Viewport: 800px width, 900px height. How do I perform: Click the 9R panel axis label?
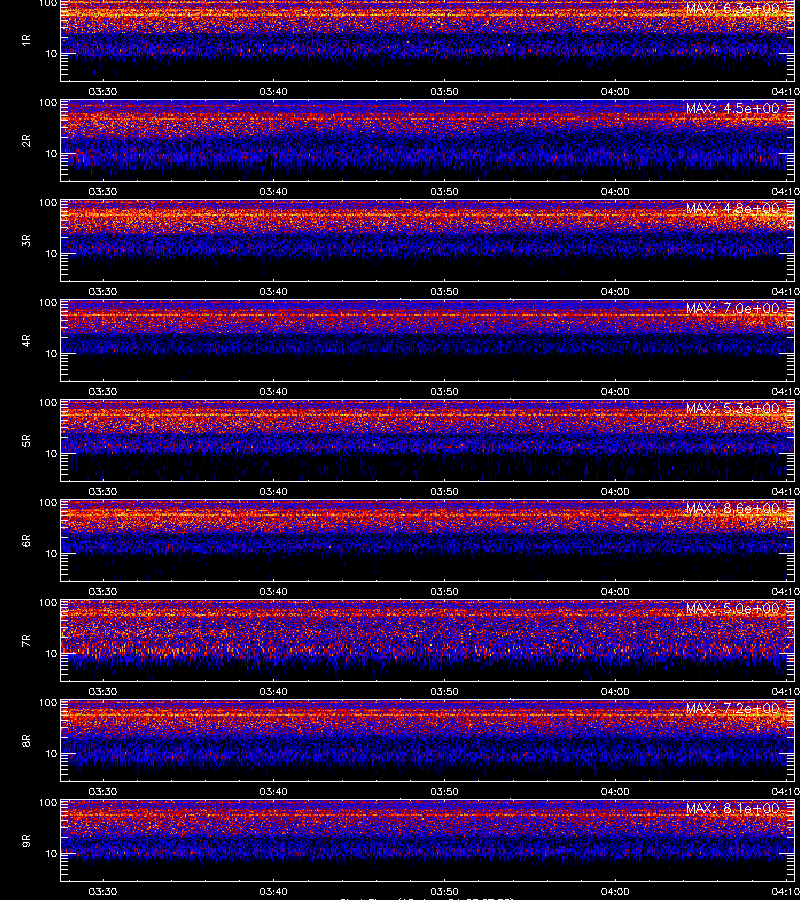point(26,841)
